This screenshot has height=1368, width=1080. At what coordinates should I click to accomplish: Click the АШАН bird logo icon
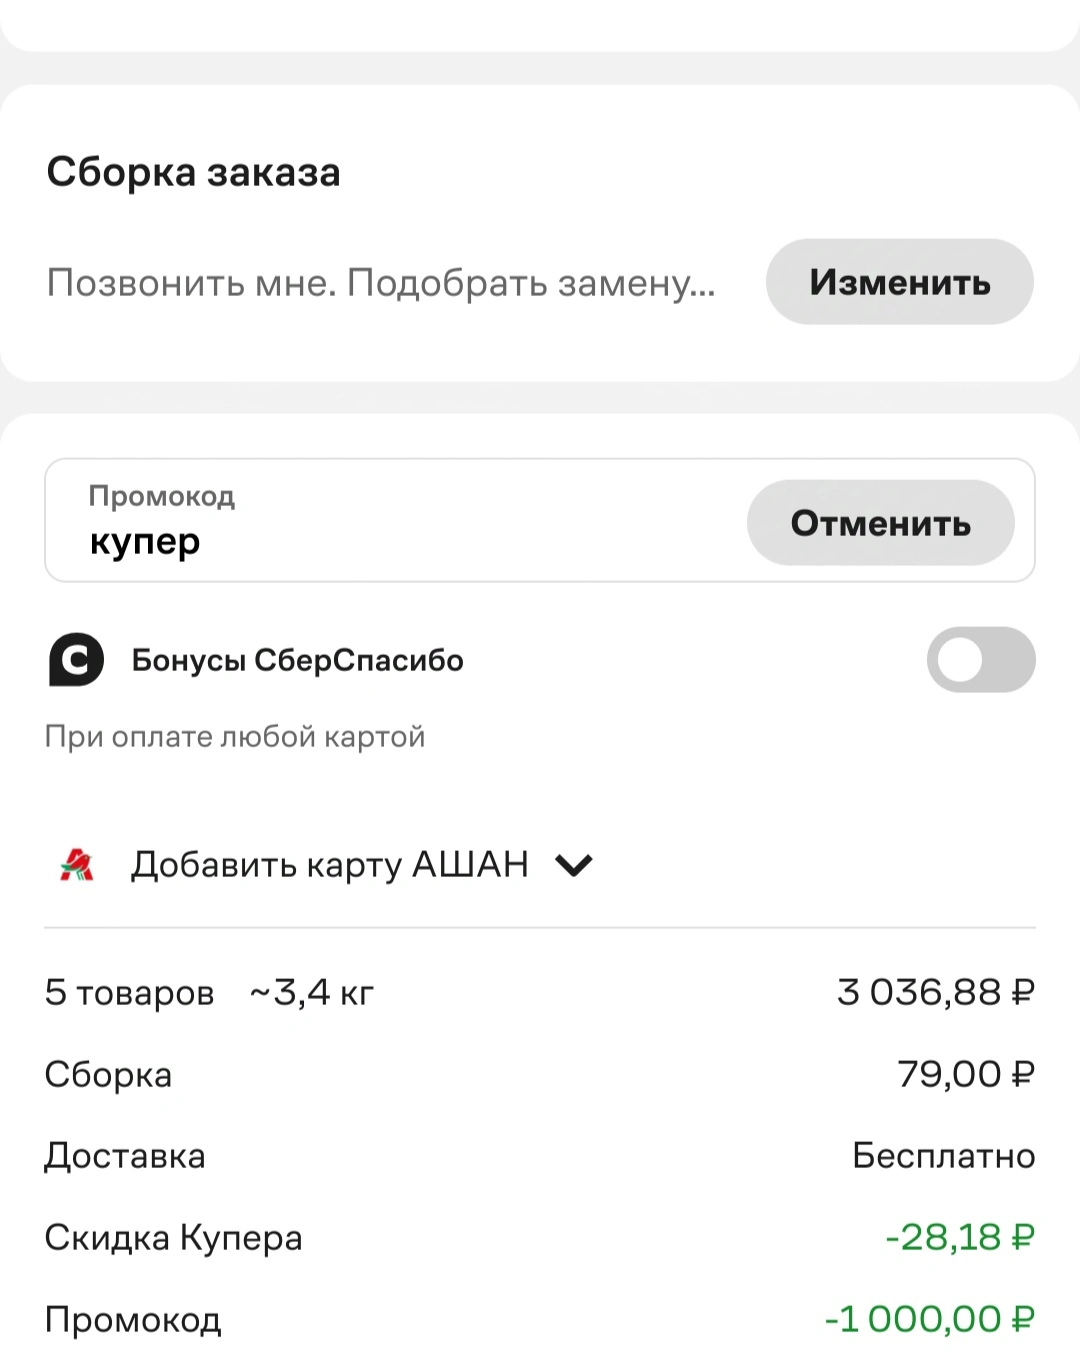pyautogui.click(x=77, y=864)
